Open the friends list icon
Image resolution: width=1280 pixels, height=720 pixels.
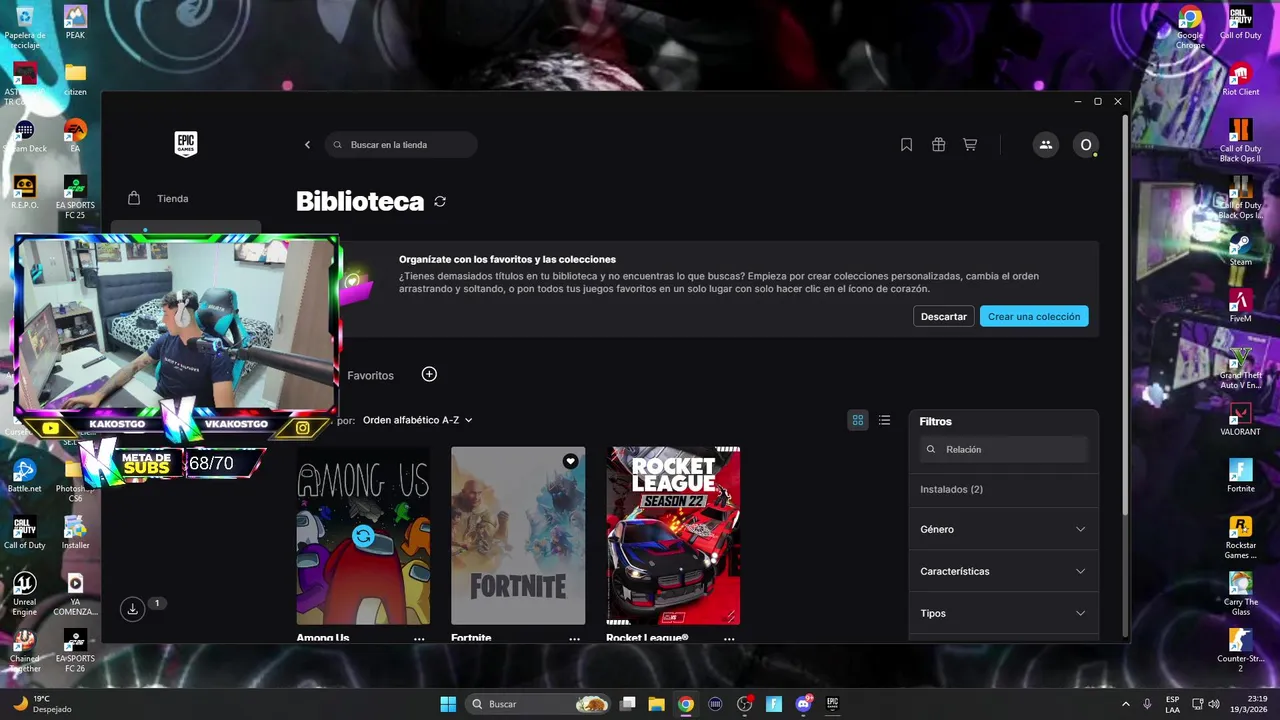(1045, 145)
